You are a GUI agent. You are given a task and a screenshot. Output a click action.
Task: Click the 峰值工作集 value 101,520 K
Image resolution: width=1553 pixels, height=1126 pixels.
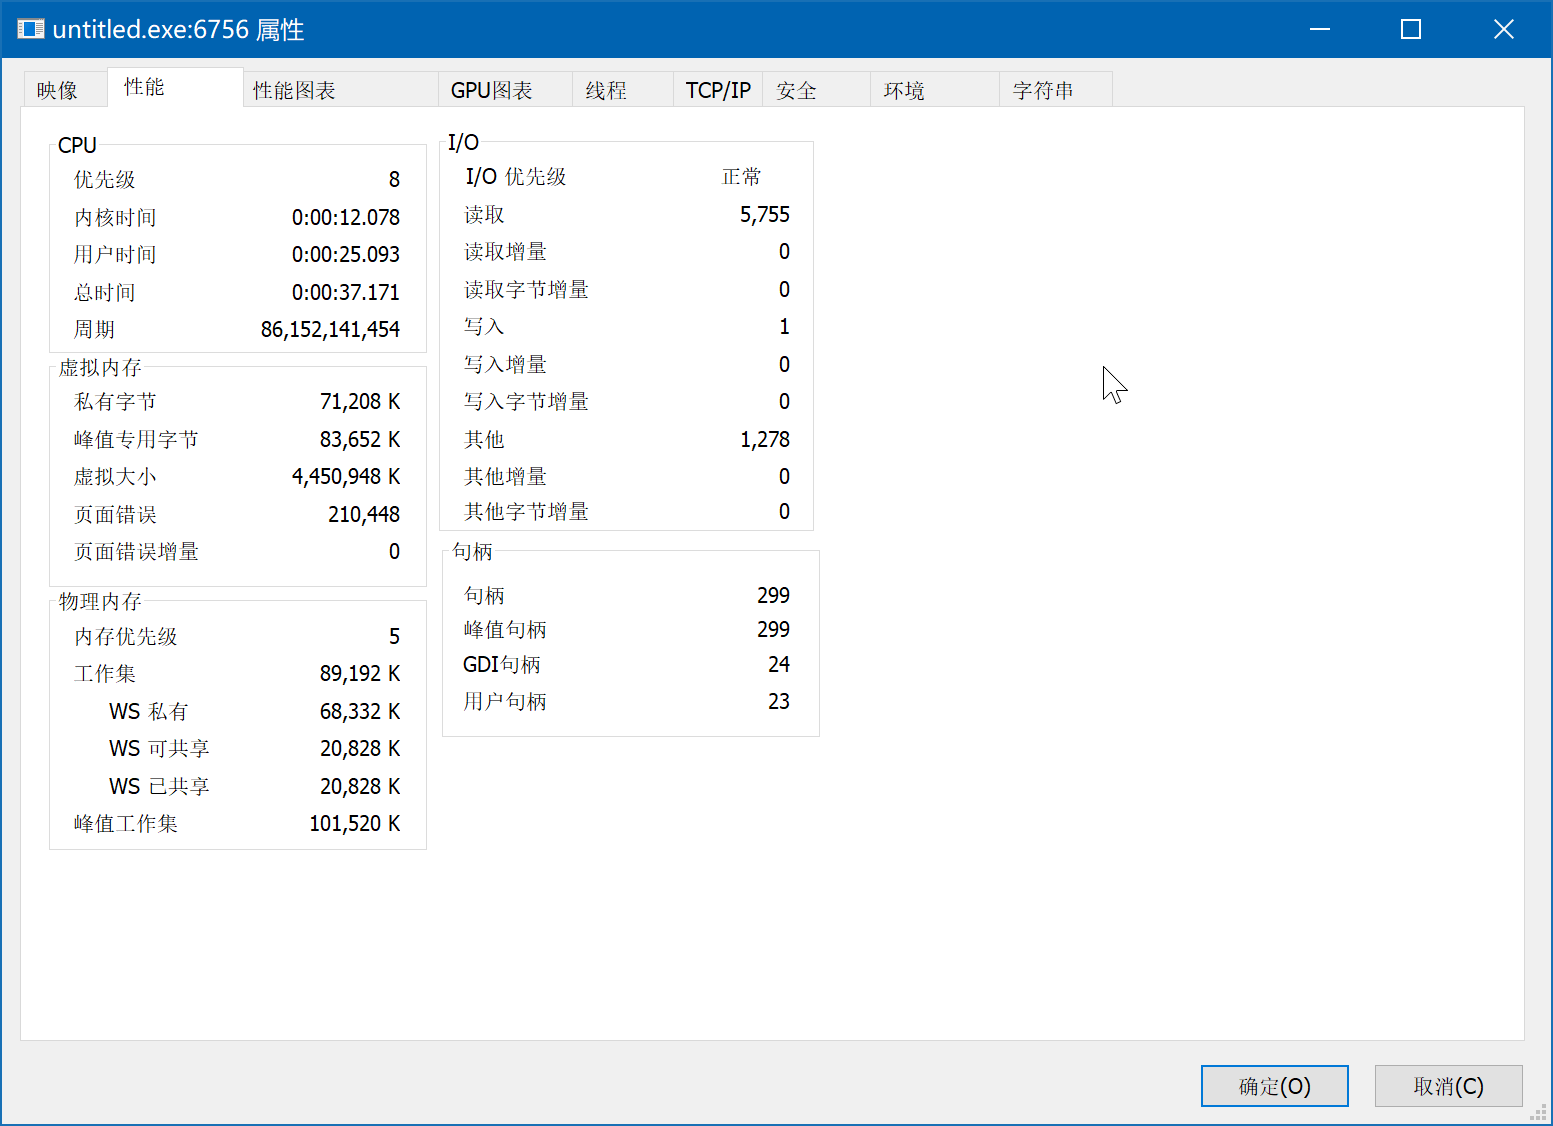tap(354, 823)
